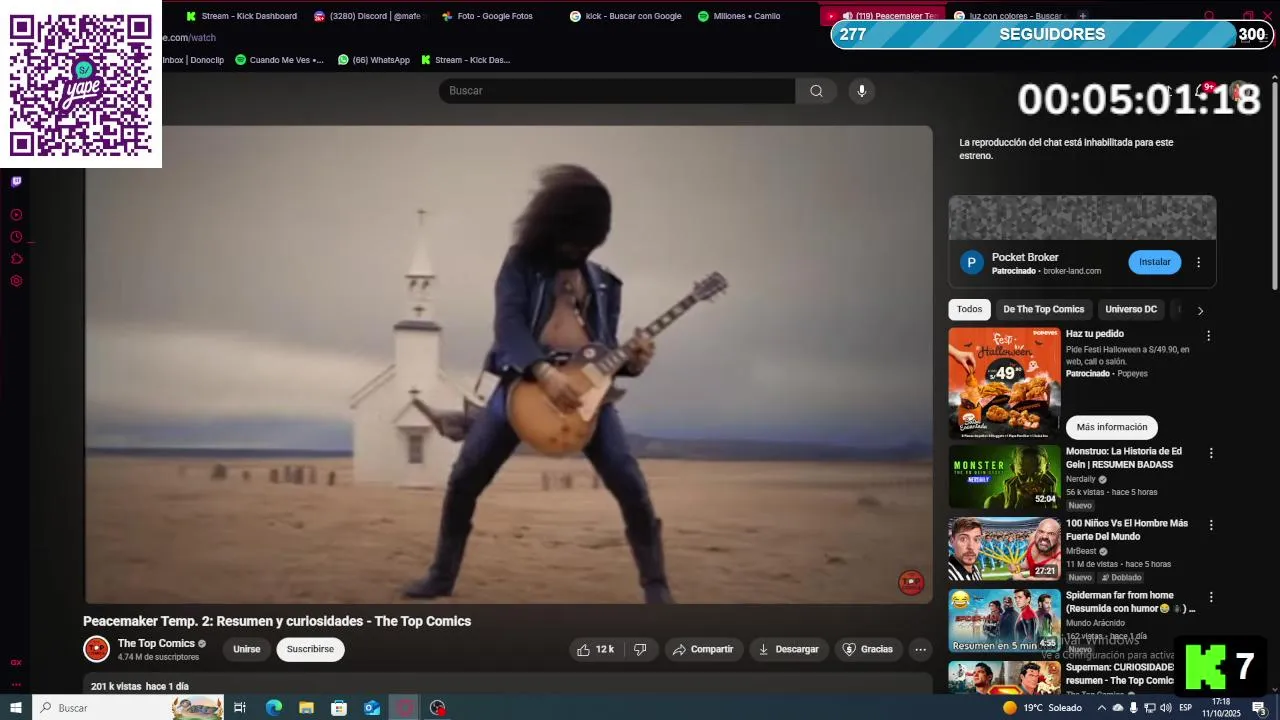Open Spiderman far from home video thumbnail
The height and width of the screenshot is (720, 1280).
click(x=1004, y=621)
